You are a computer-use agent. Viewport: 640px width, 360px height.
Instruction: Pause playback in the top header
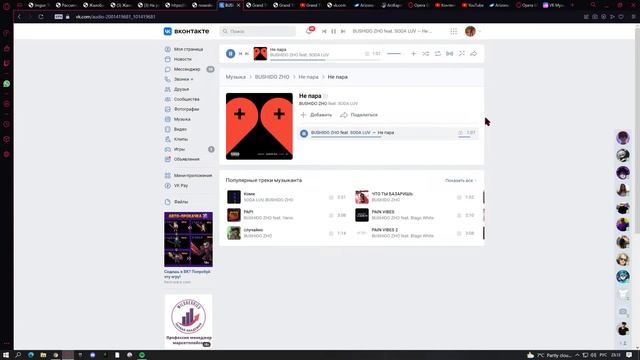click(x=333, y=31)
